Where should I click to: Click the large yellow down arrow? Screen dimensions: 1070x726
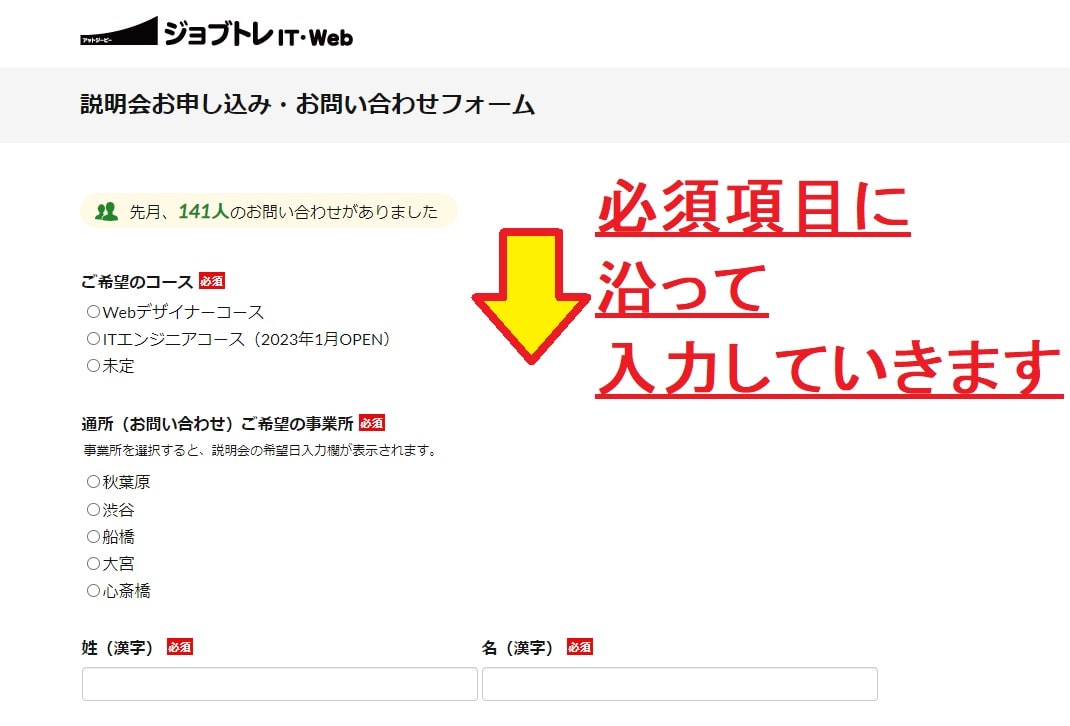click(531, 296)
